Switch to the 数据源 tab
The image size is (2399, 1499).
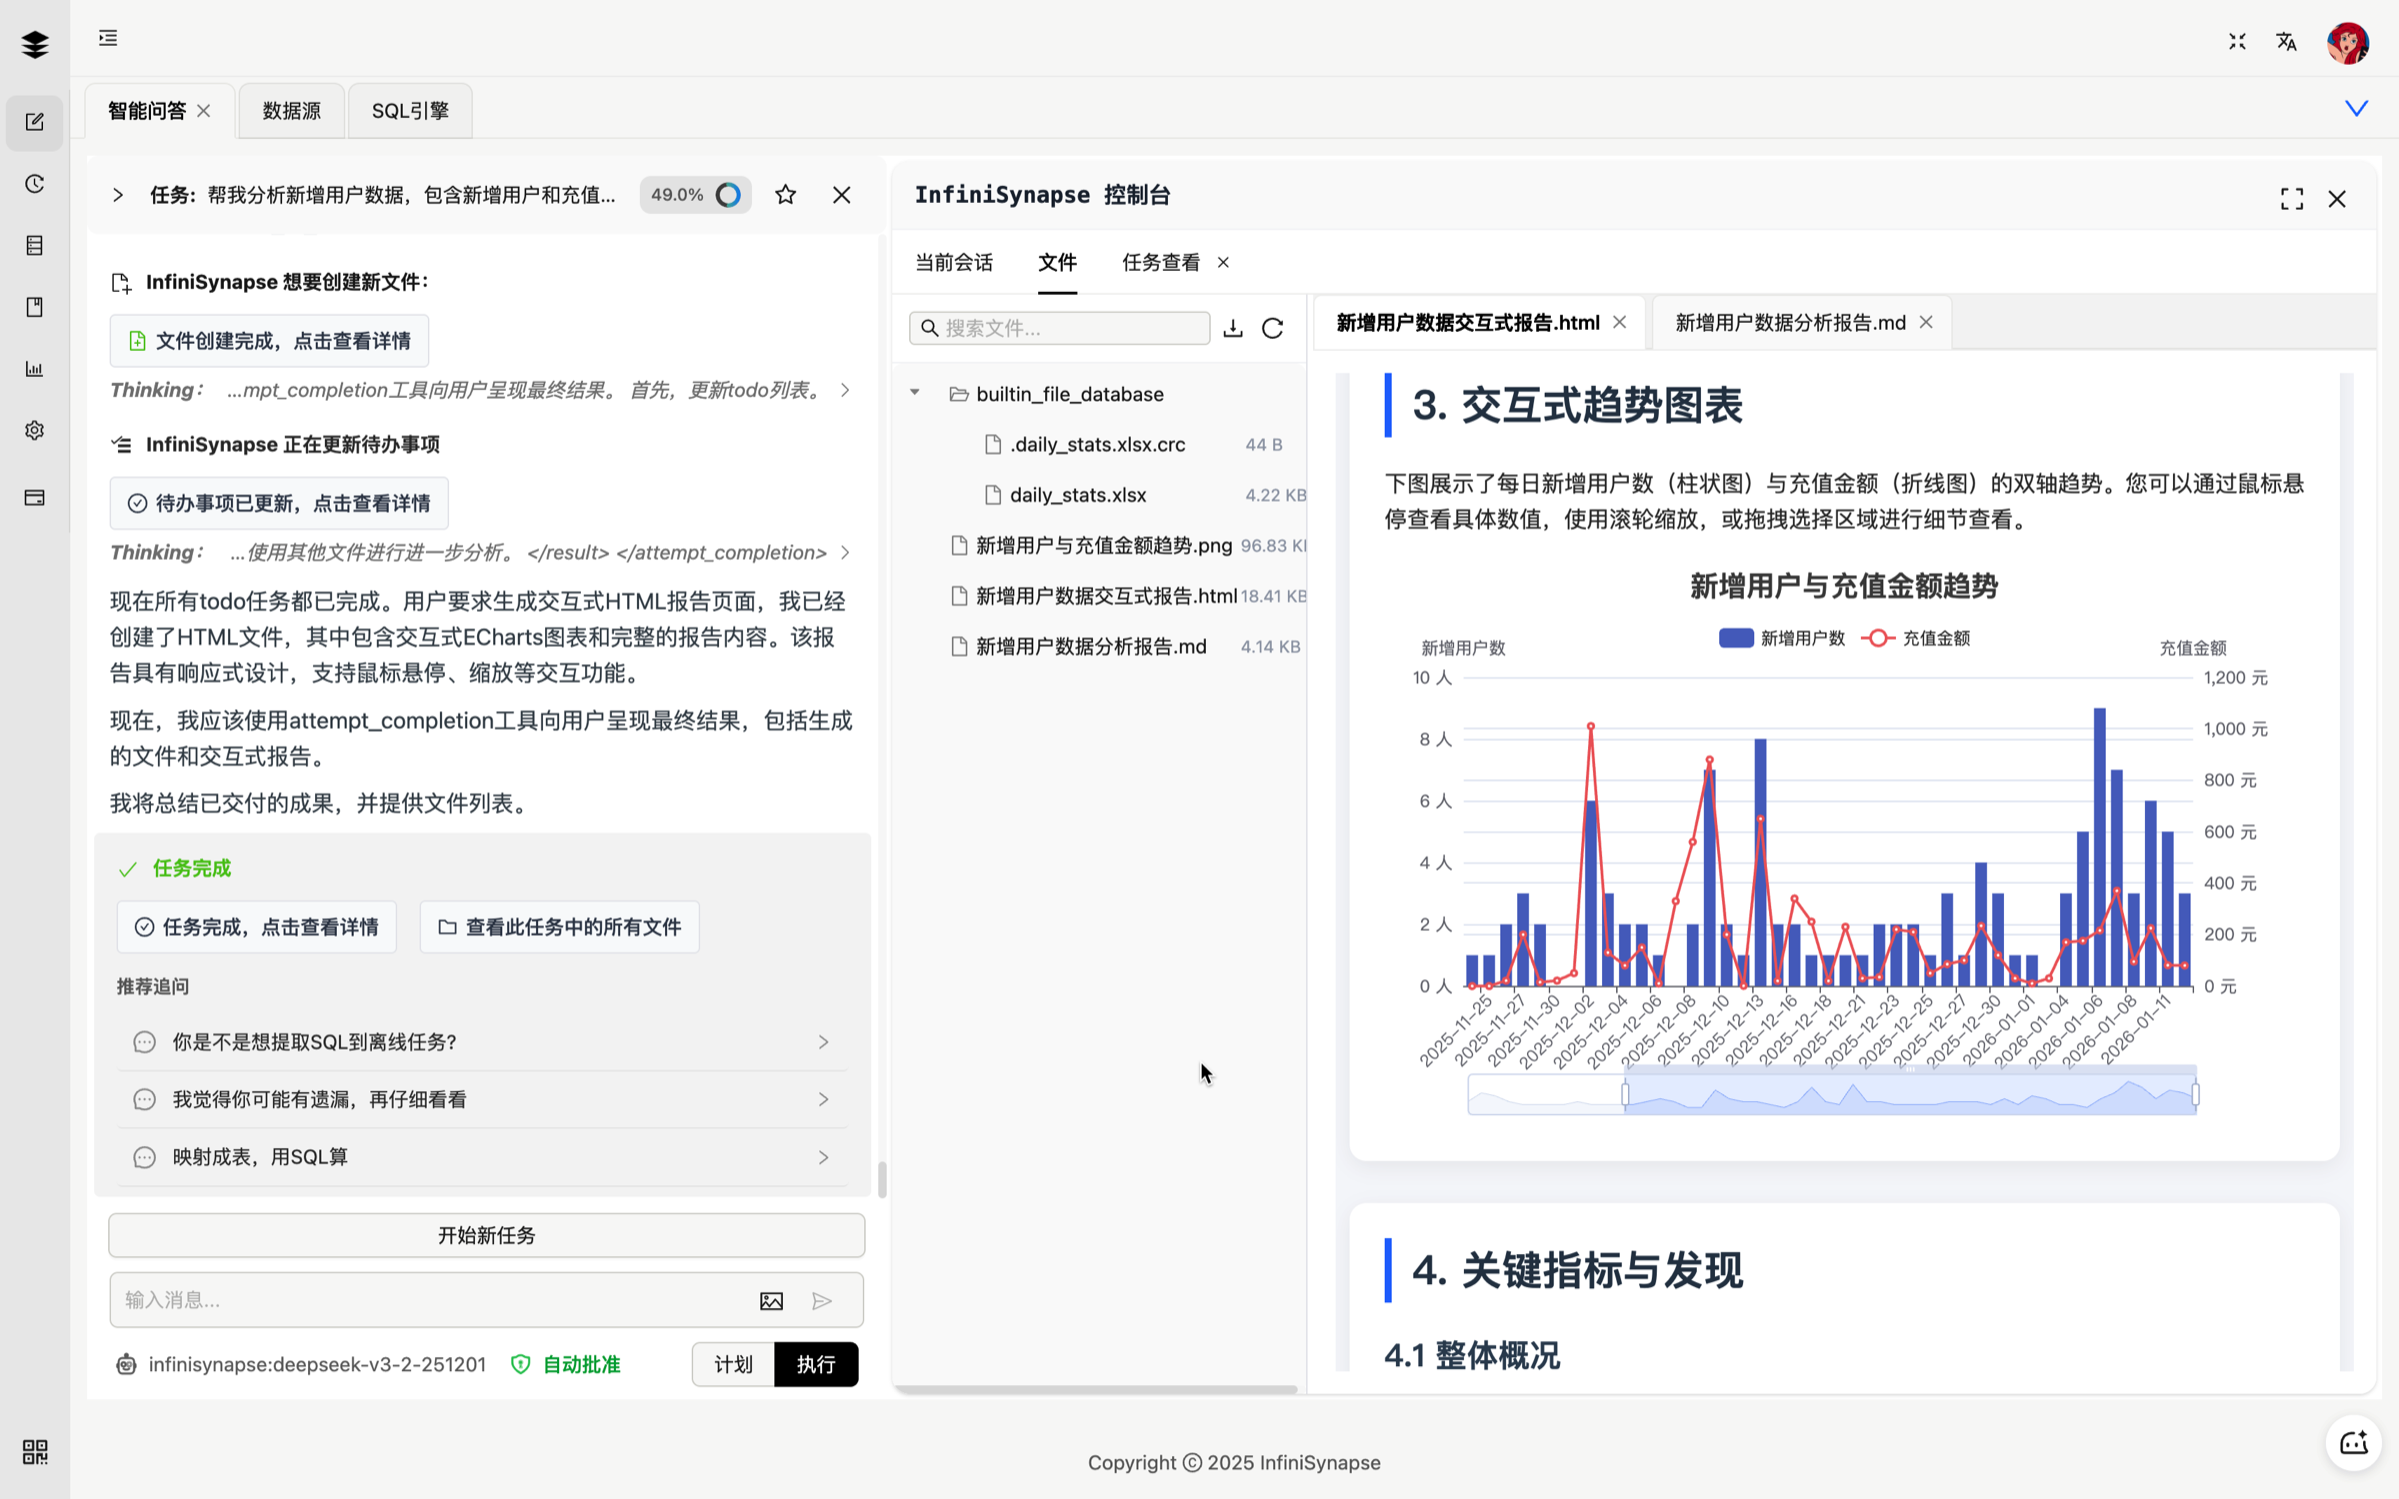[x=291, y=111]
